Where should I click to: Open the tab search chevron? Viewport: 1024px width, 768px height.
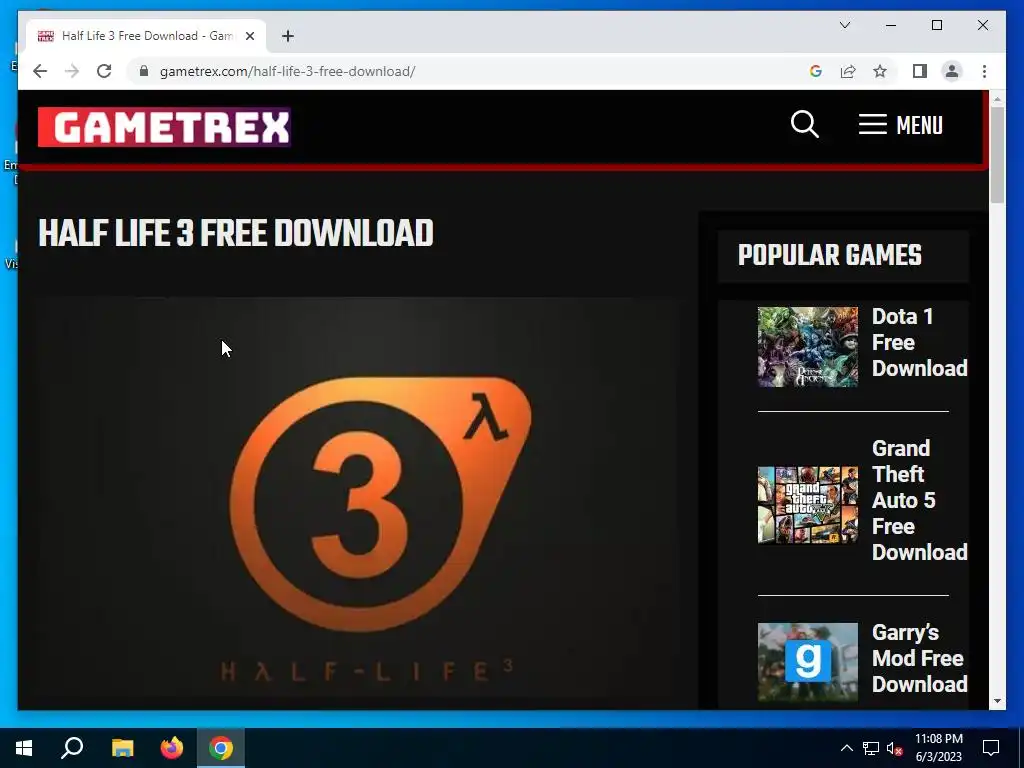[x=844, y=25]
